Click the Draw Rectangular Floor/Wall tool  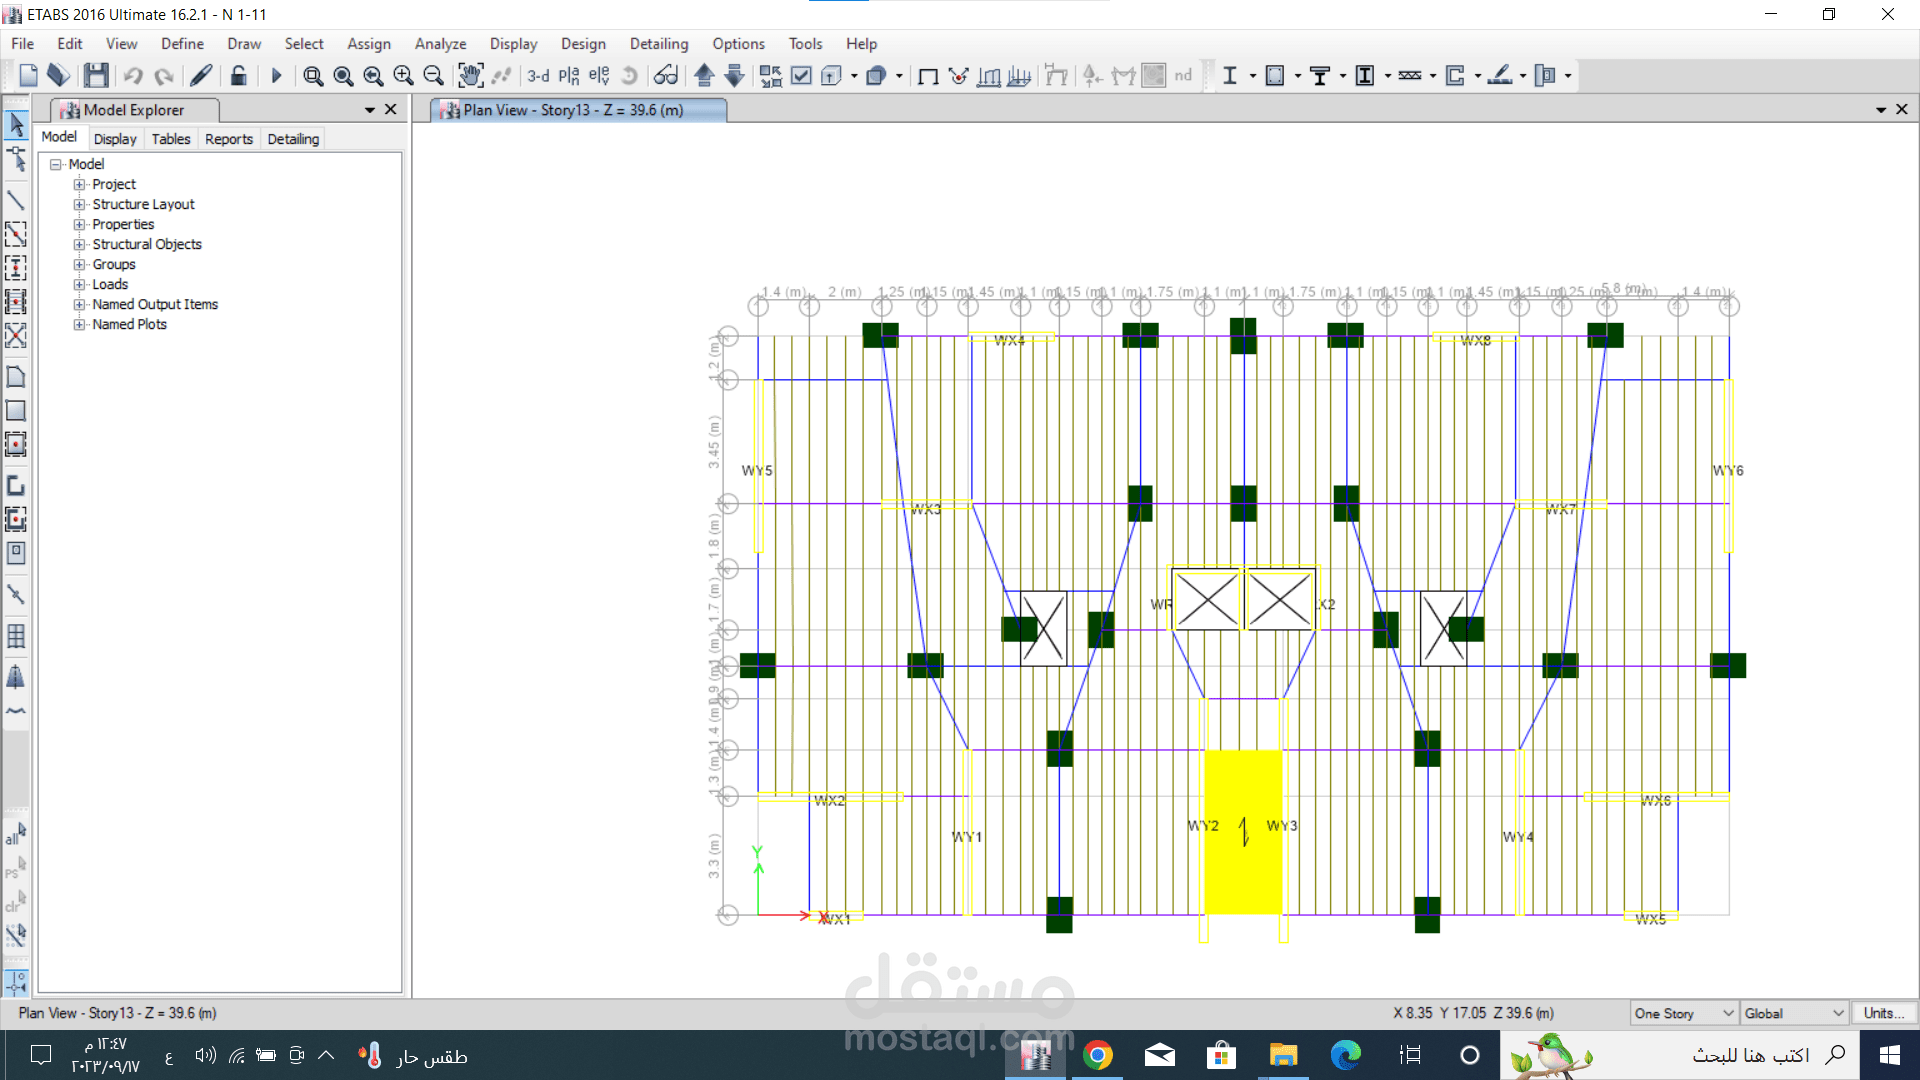16,410
